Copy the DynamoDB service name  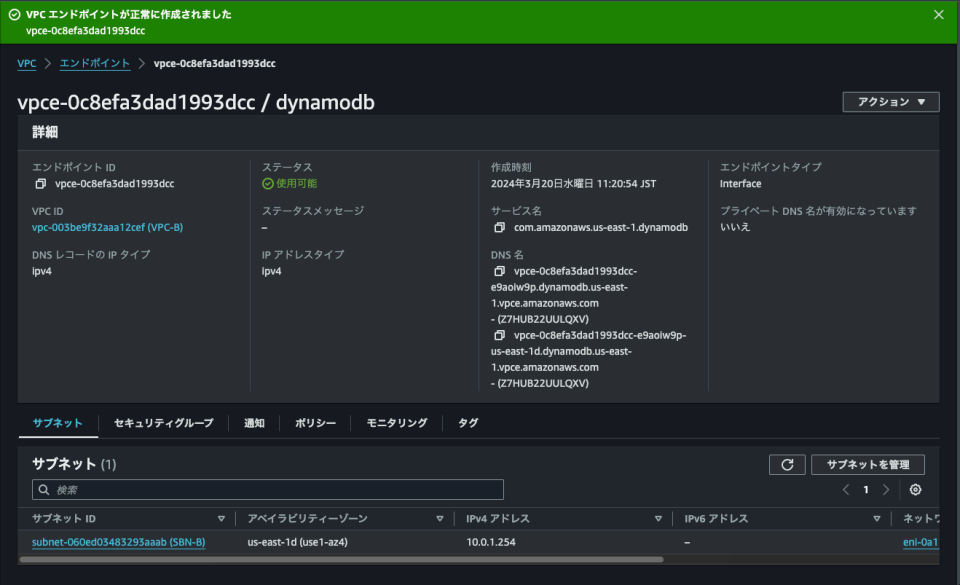pyautogui.click(x=497, y=227)
